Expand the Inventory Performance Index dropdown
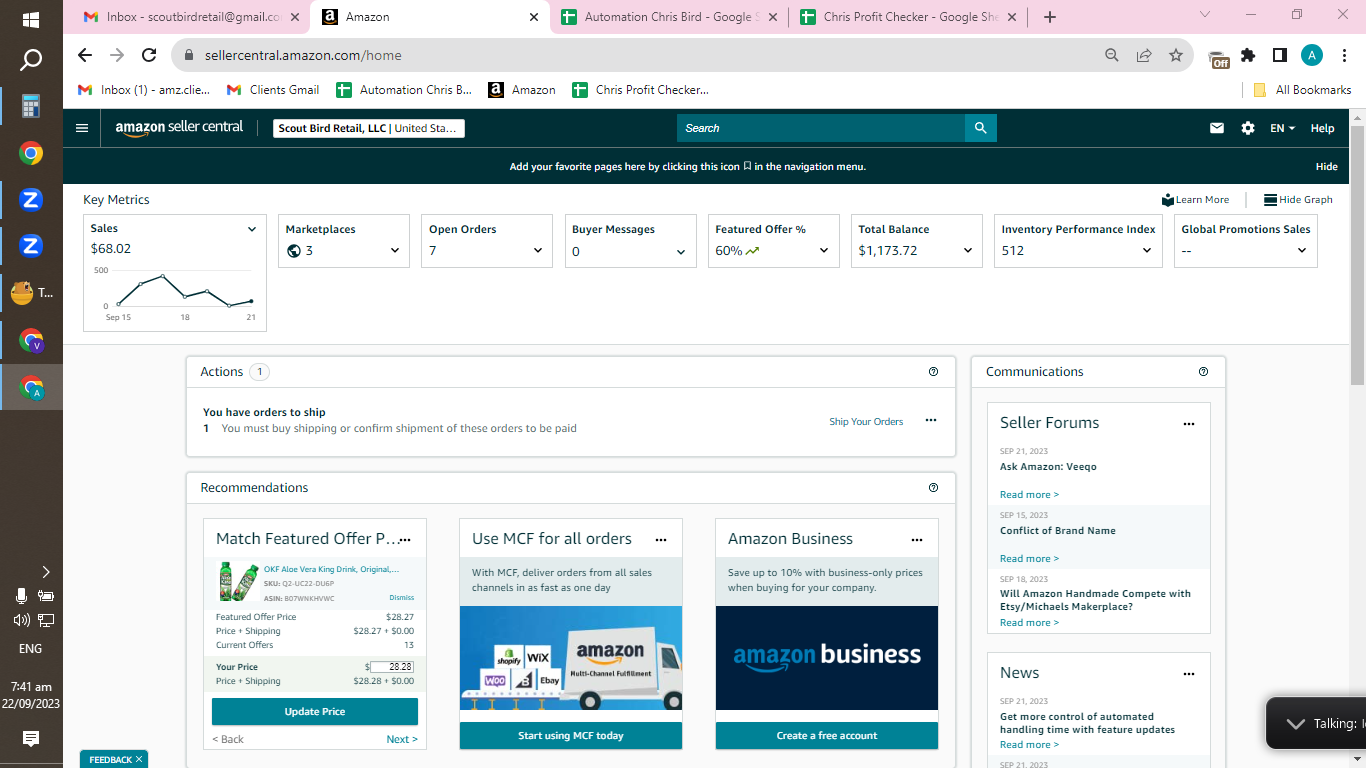 pos(1147,251)
